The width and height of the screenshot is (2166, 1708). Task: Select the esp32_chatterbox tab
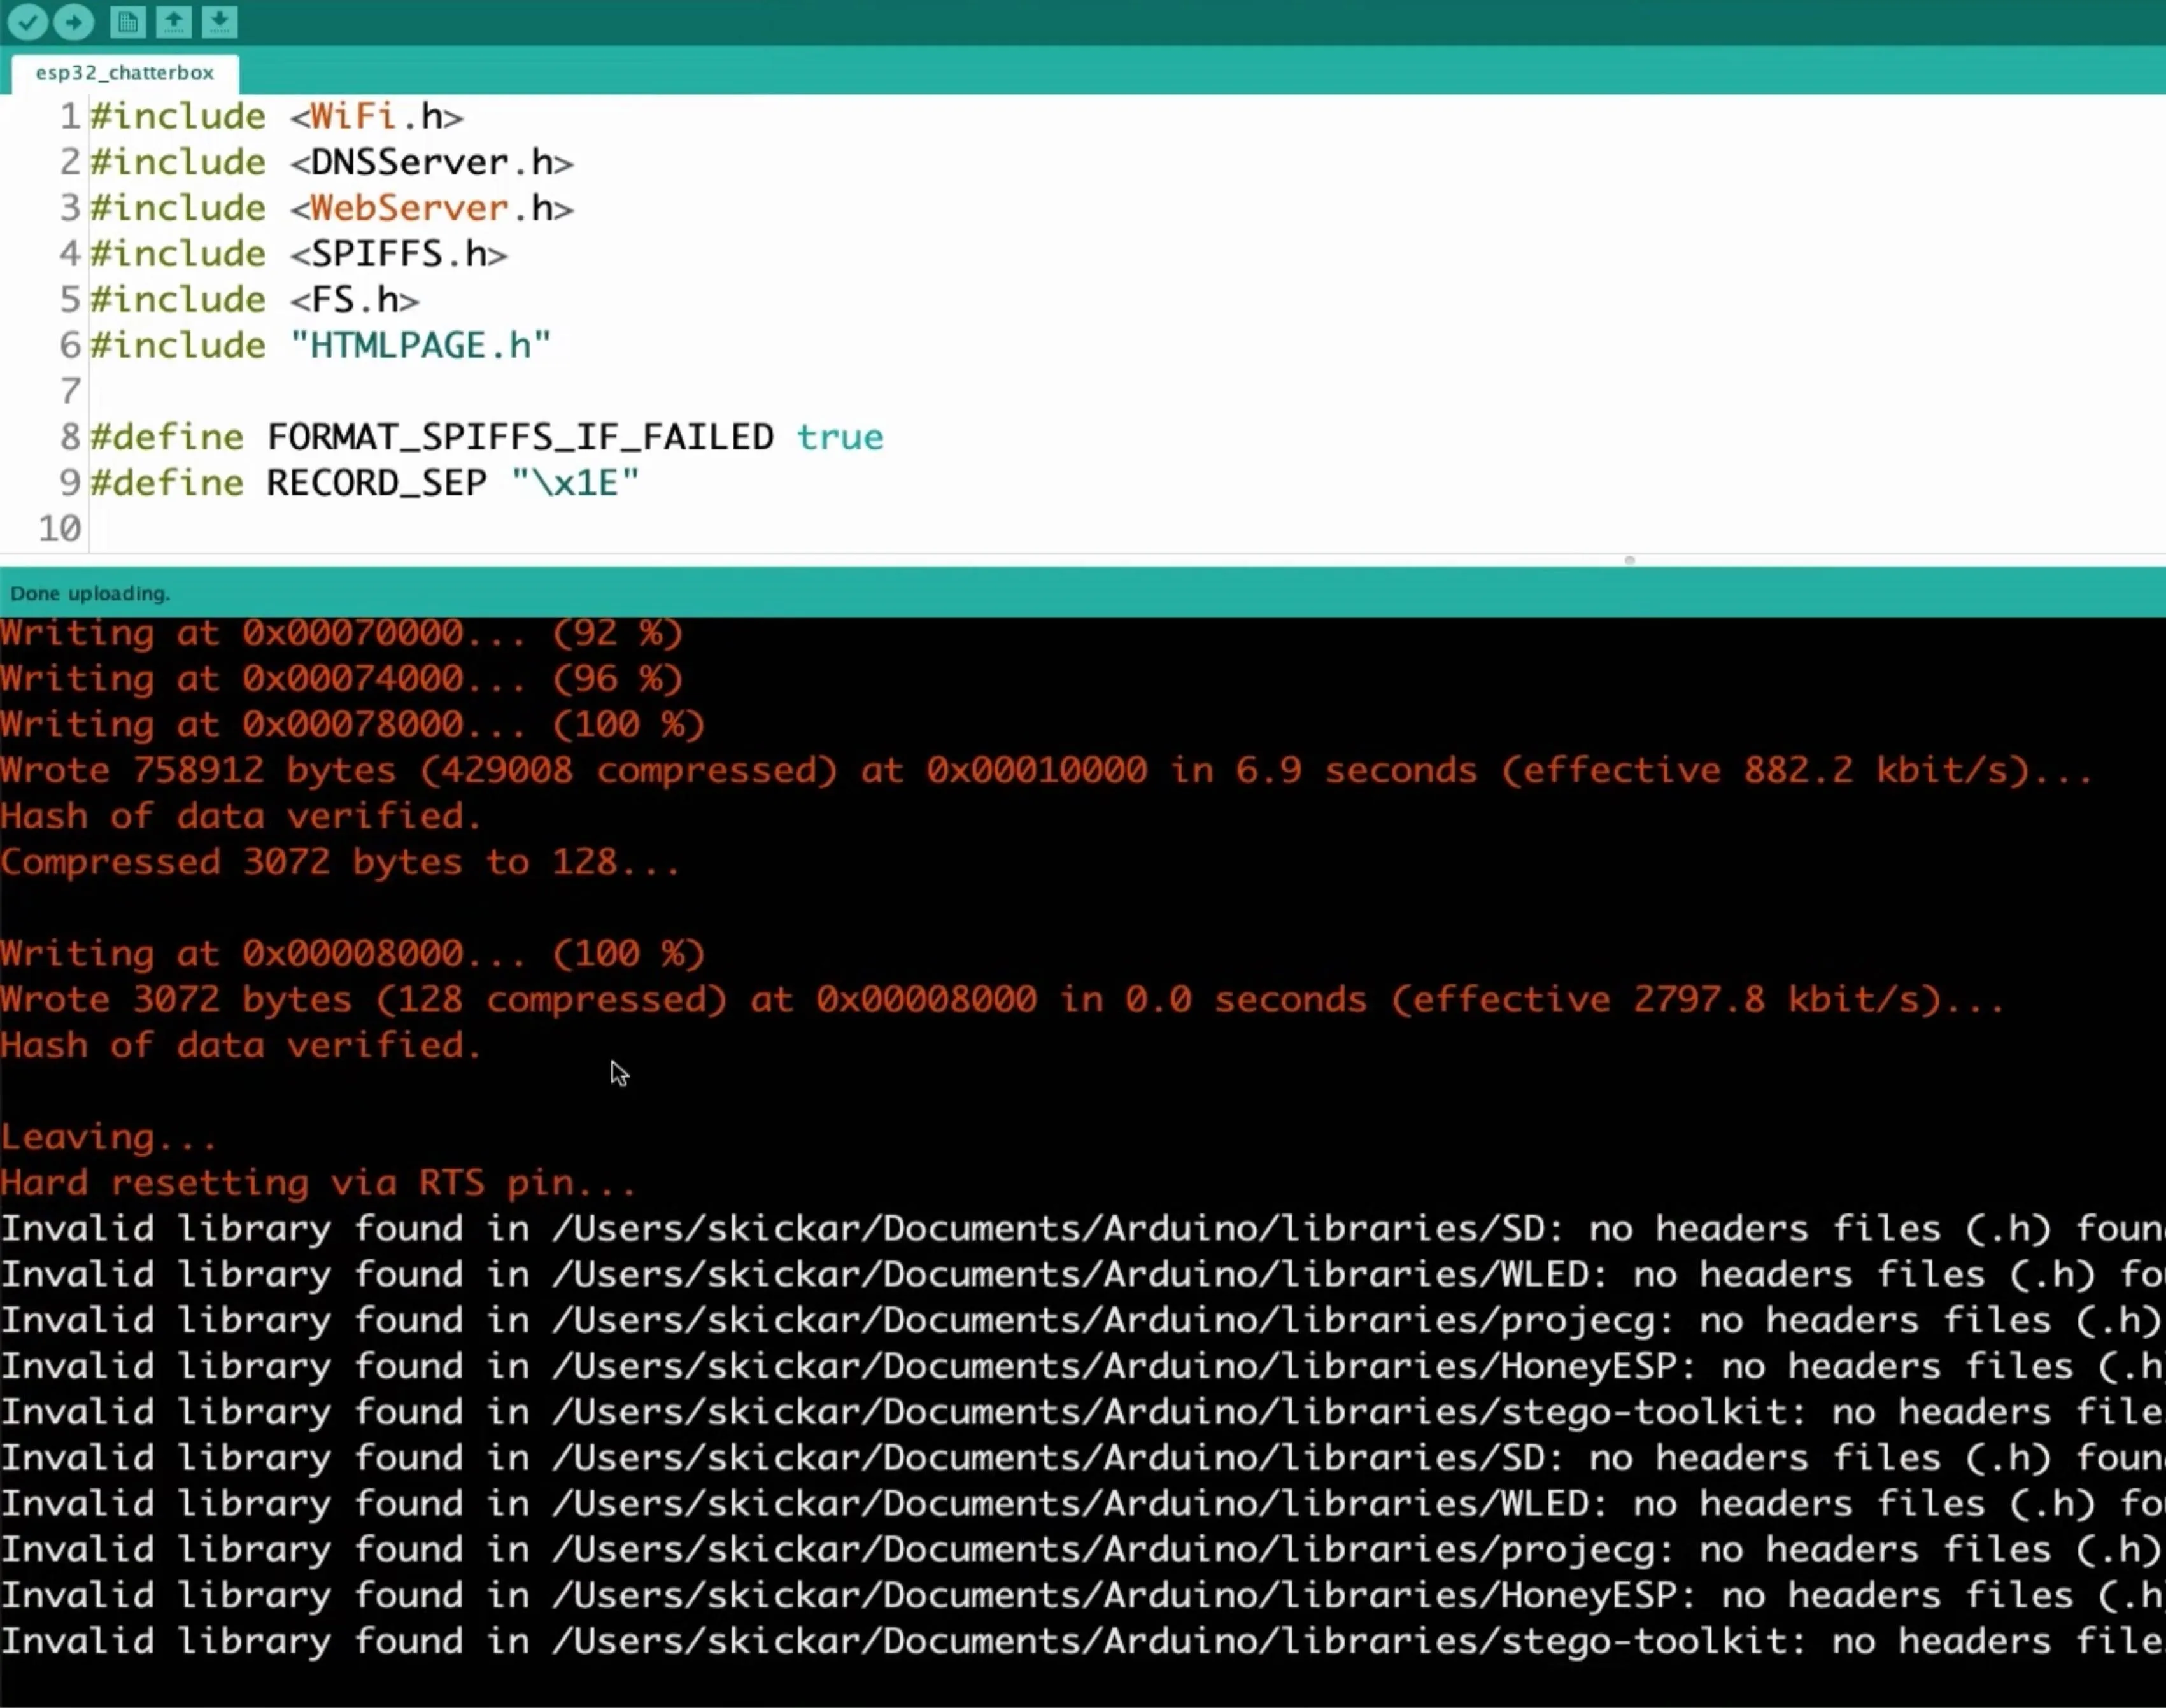pyautogui.click(x=125, y=73)
